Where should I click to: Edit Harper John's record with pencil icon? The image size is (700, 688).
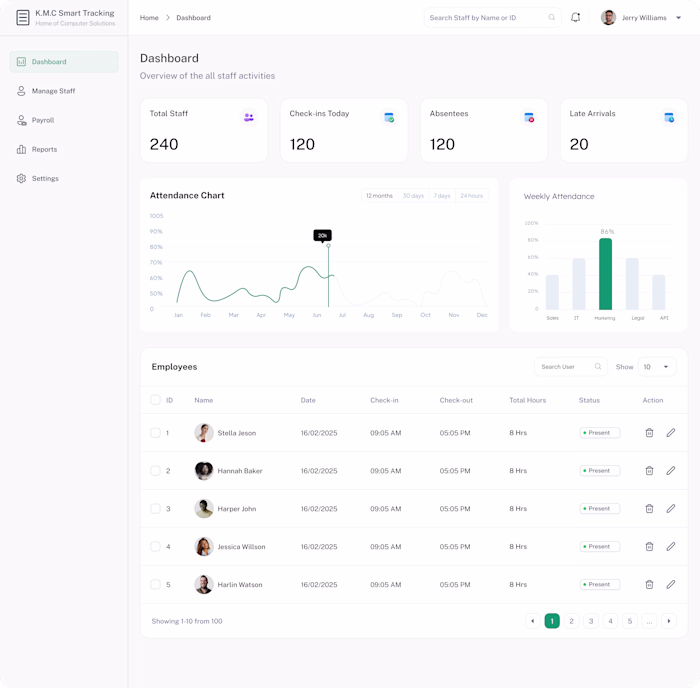pos(671,509)
